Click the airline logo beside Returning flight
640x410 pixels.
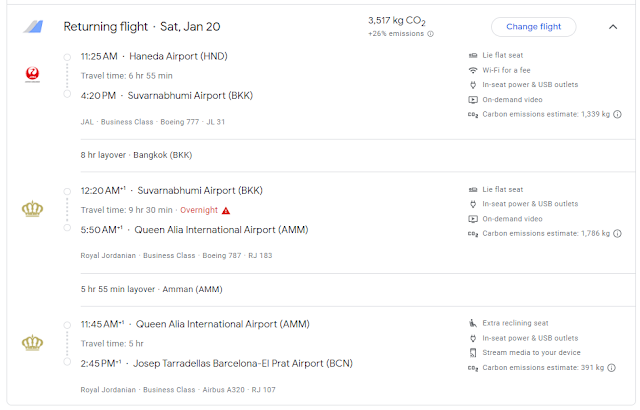coord(33,27)
